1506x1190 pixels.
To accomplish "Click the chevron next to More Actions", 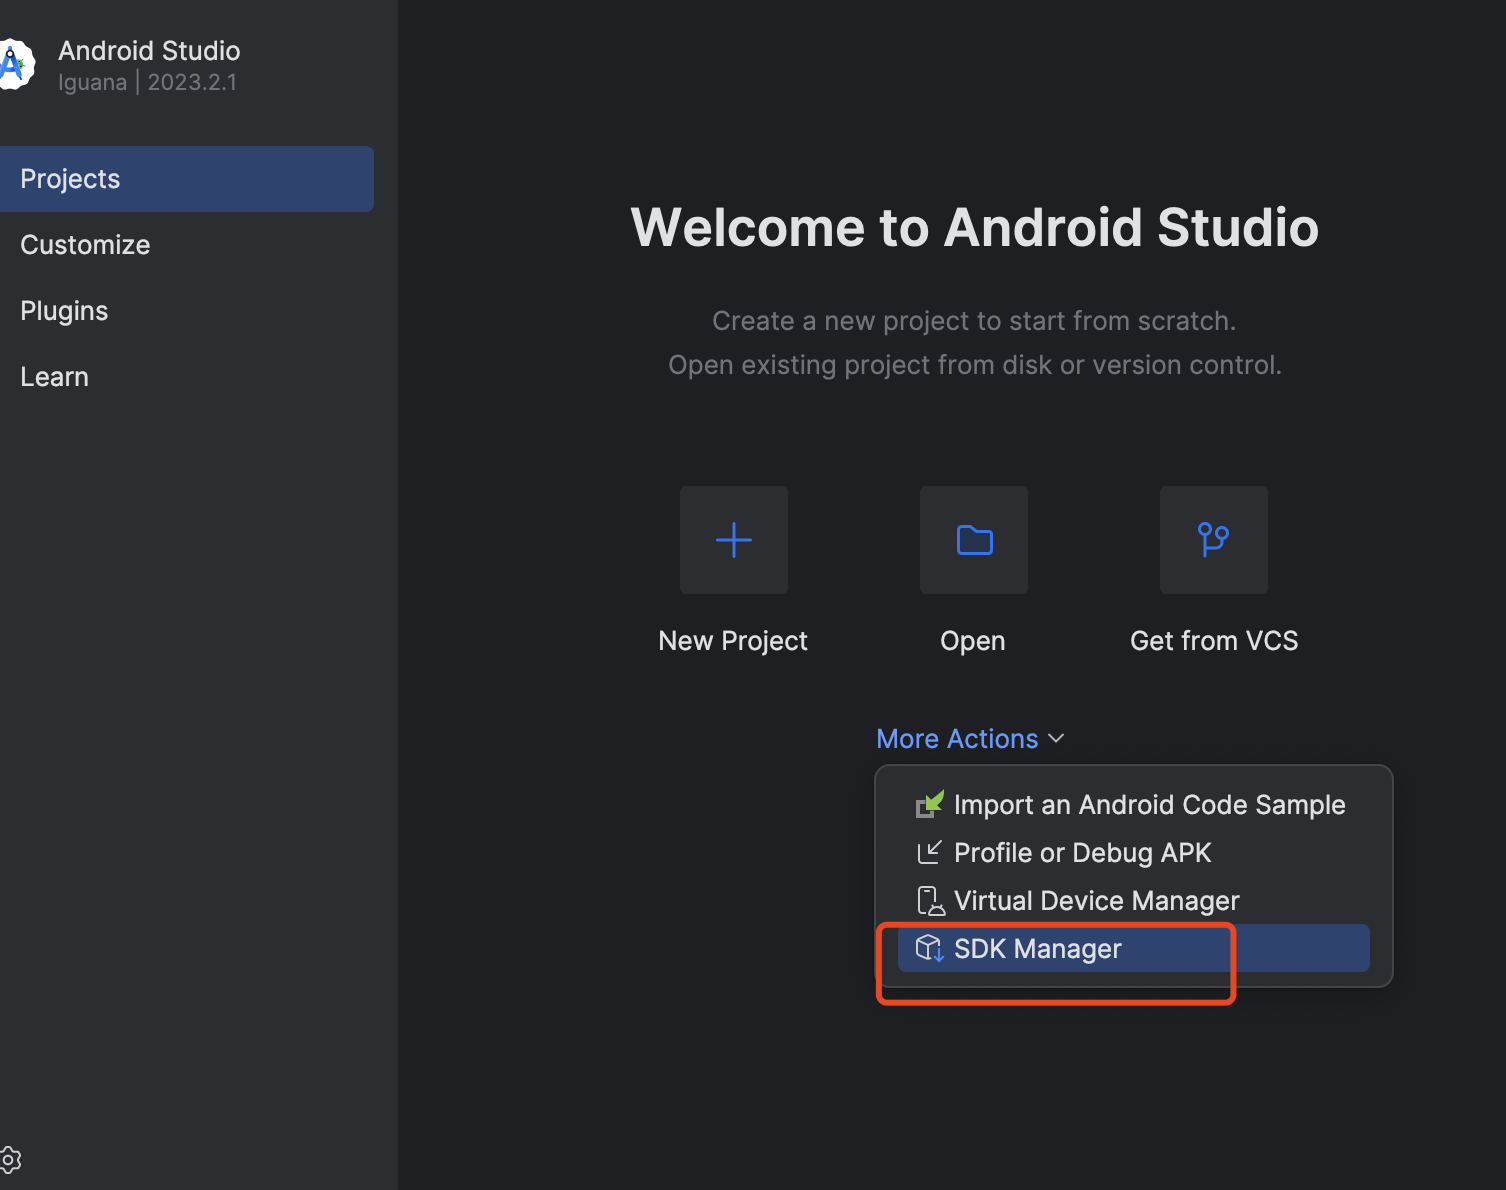I will [1056, 739].
